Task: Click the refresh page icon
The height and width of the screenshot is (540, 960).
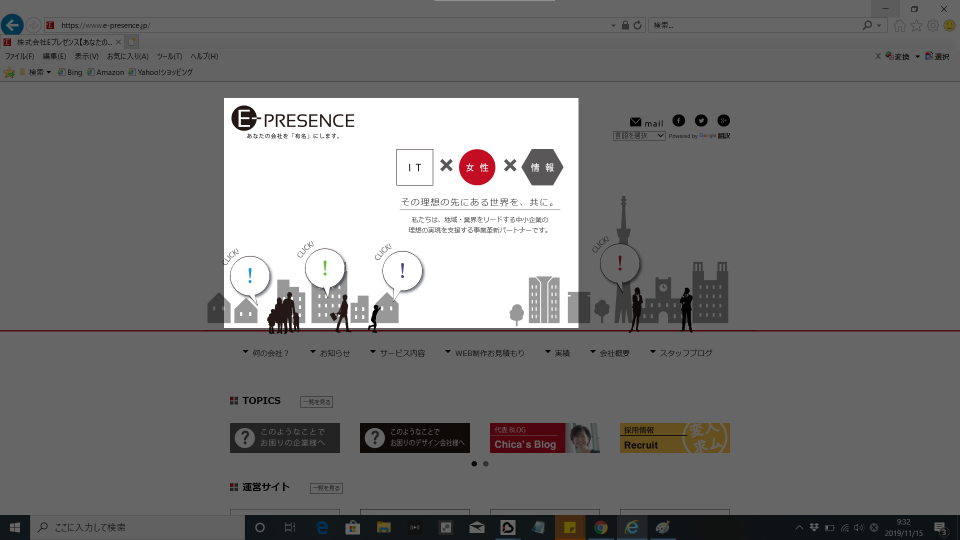Action: point(637,25)
